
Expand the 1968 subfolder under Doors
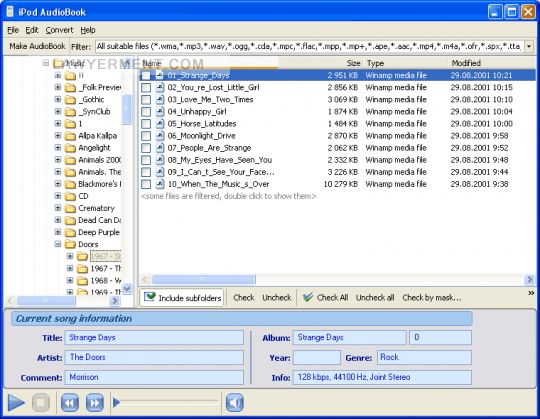pyautogui.click(x=70, y=280)
